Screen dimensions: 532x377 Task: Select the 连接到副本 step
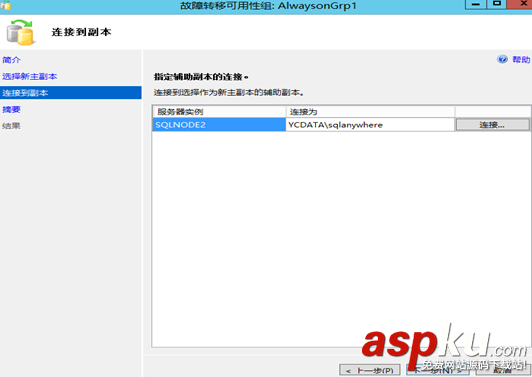(x=71, y=93)
